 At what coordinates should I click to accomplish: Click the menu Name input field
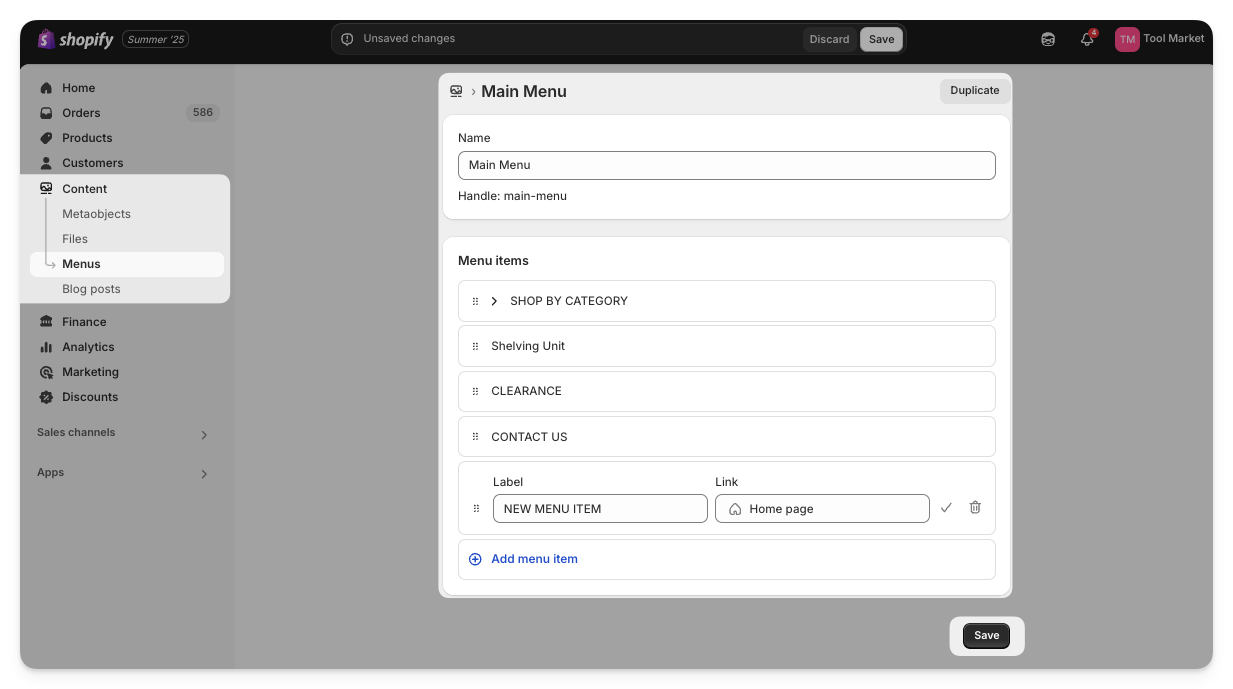pos(726,165)
